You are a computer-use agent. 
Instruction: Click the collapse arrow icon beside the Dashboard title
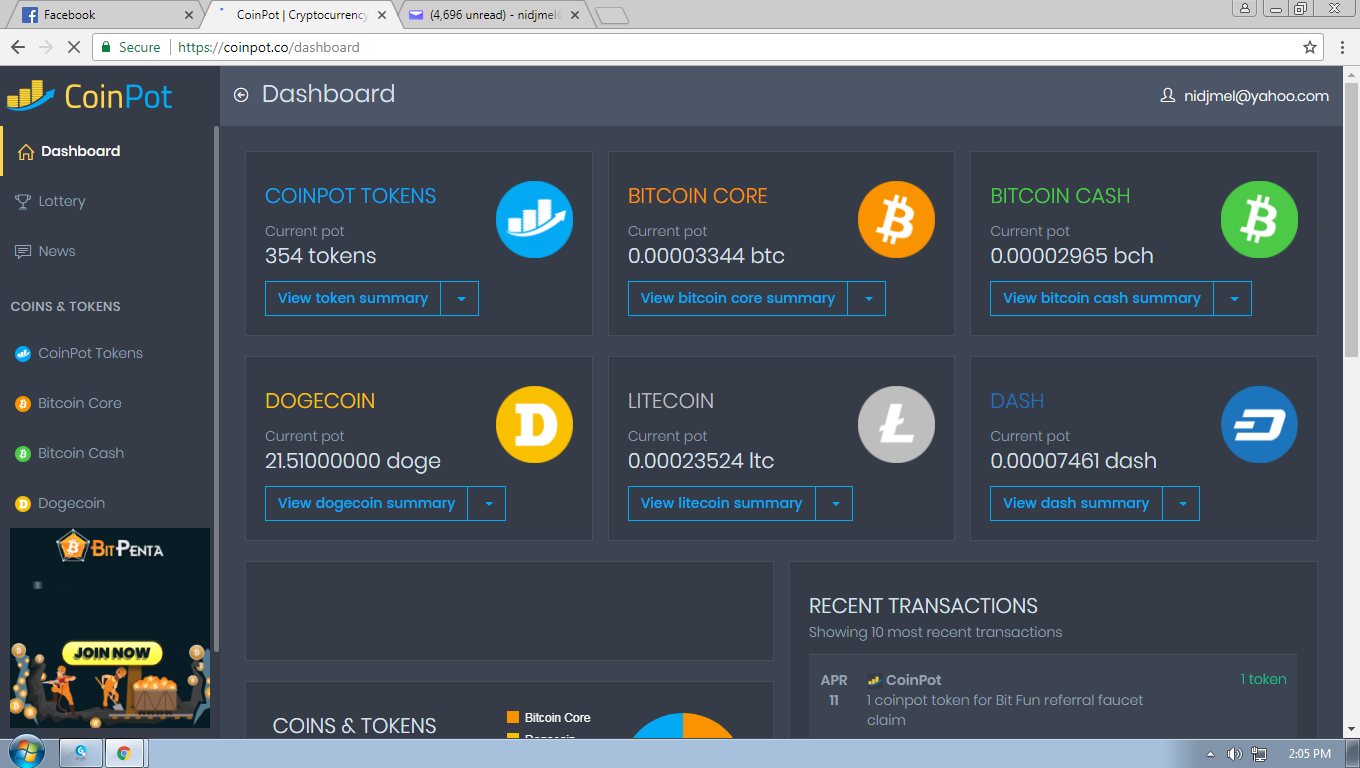[x=241, y=95]
